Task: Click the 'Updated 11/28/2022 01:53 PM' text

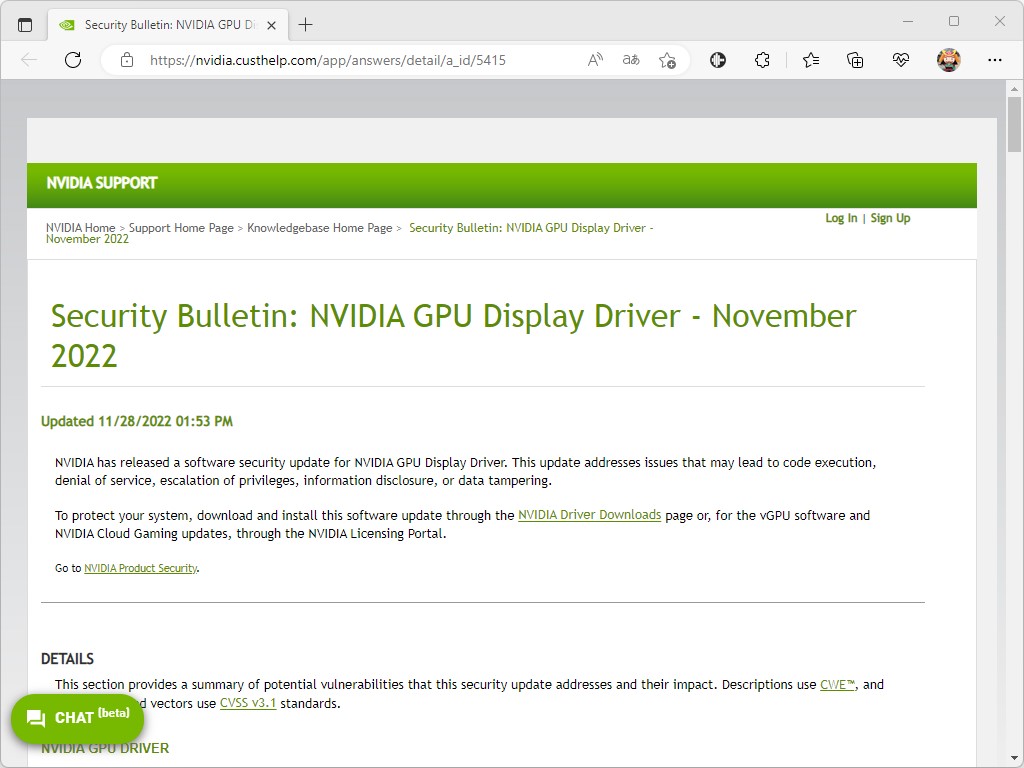Action: pyautogui.click(x=136, y=421)
